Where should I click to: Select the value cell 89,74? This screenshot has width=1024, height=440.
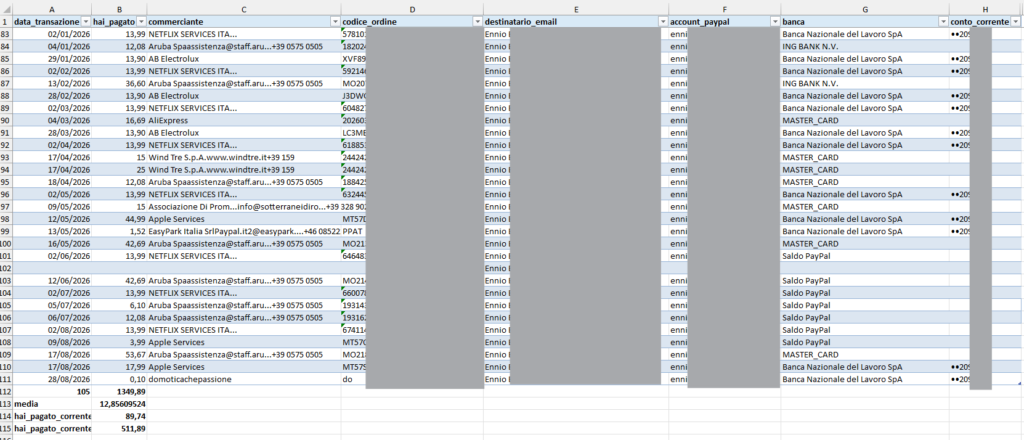tap(120, 416)
